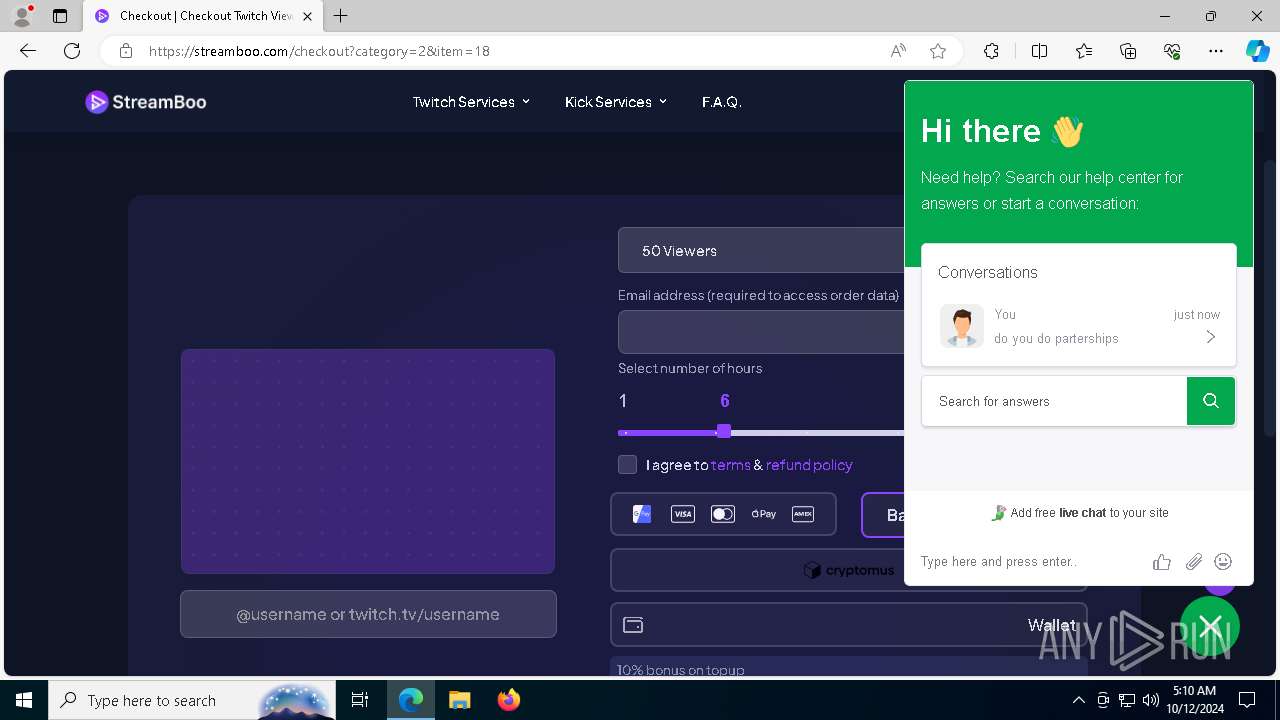Viewport: 1280px width, 720px height.
Task: Open the profile icon in the title bar
Action: [x=23, y=16]
